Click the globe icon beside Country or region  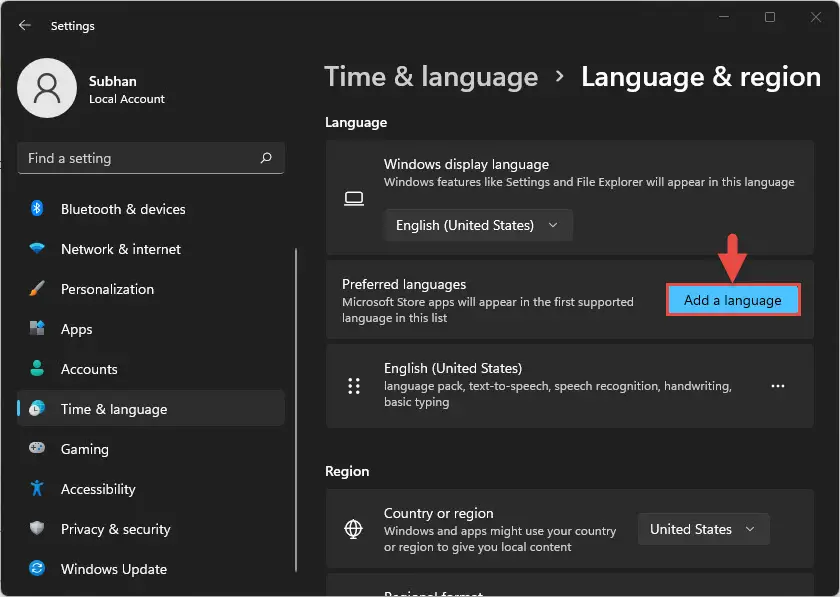pyautogui.click(x=354, y=529)
